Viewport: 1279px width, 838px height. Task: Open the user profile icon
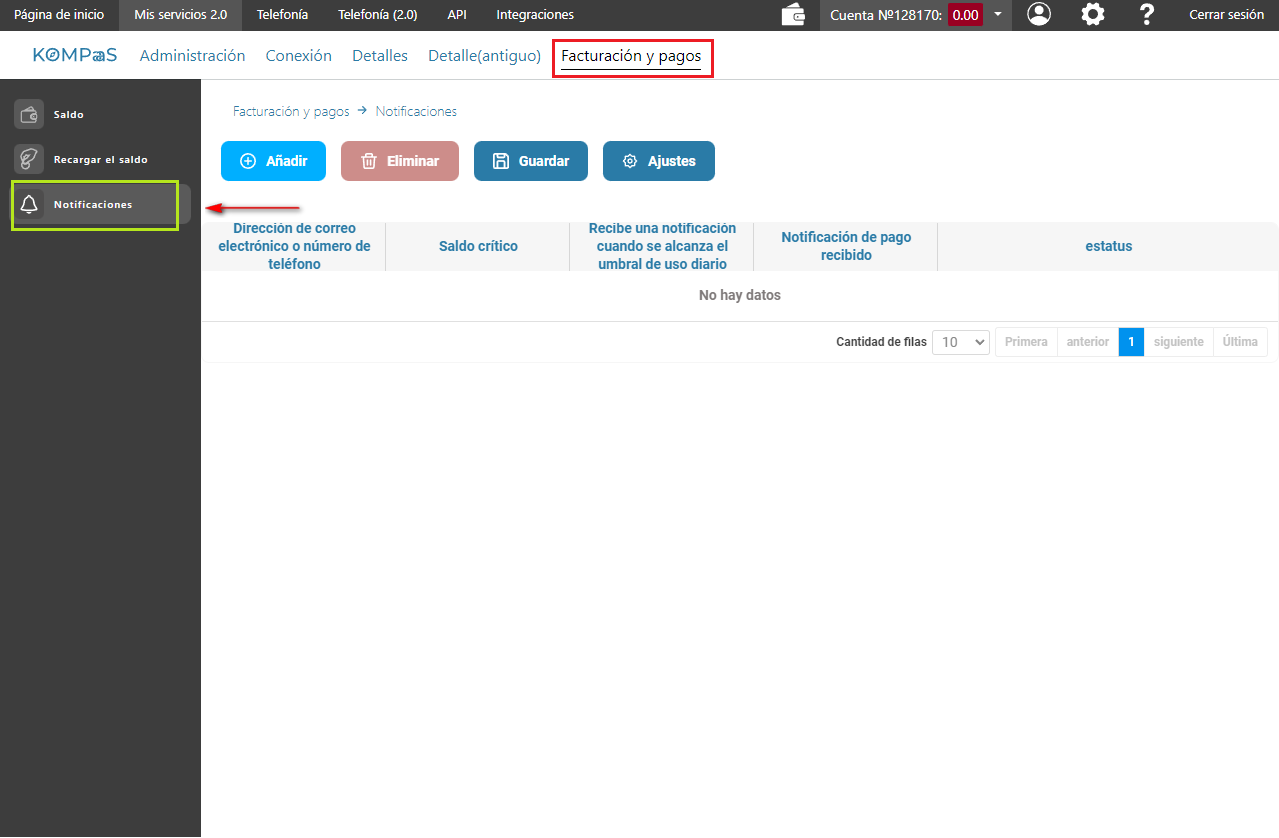1039,14
